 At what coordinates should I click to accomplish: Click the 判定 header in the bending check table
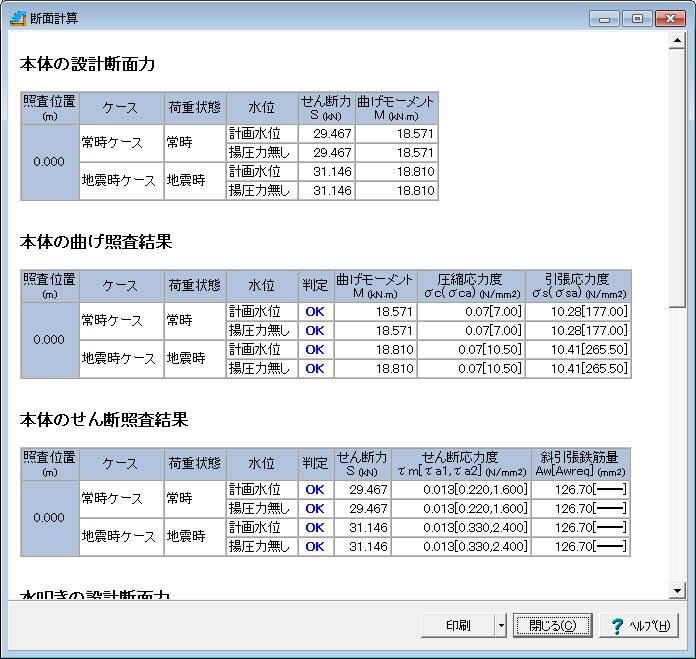[315, 286]
